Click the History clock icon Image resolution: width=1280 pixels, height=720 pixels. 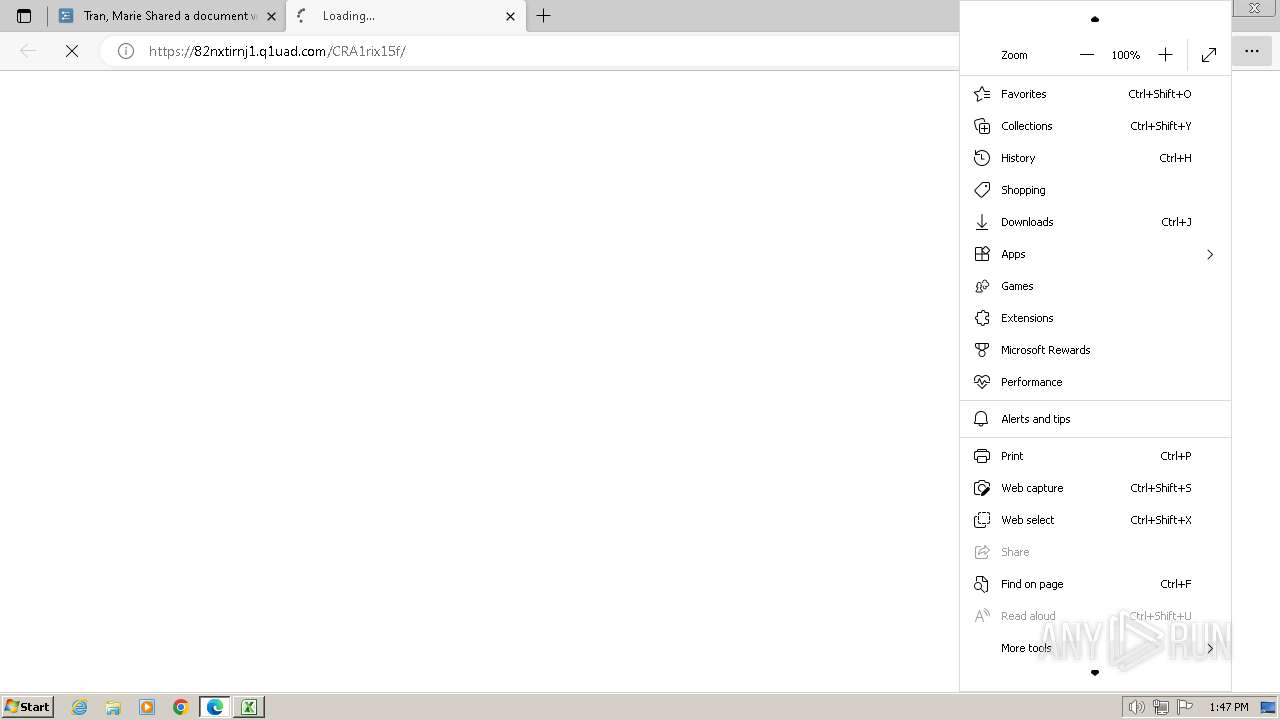pos(982,158)
